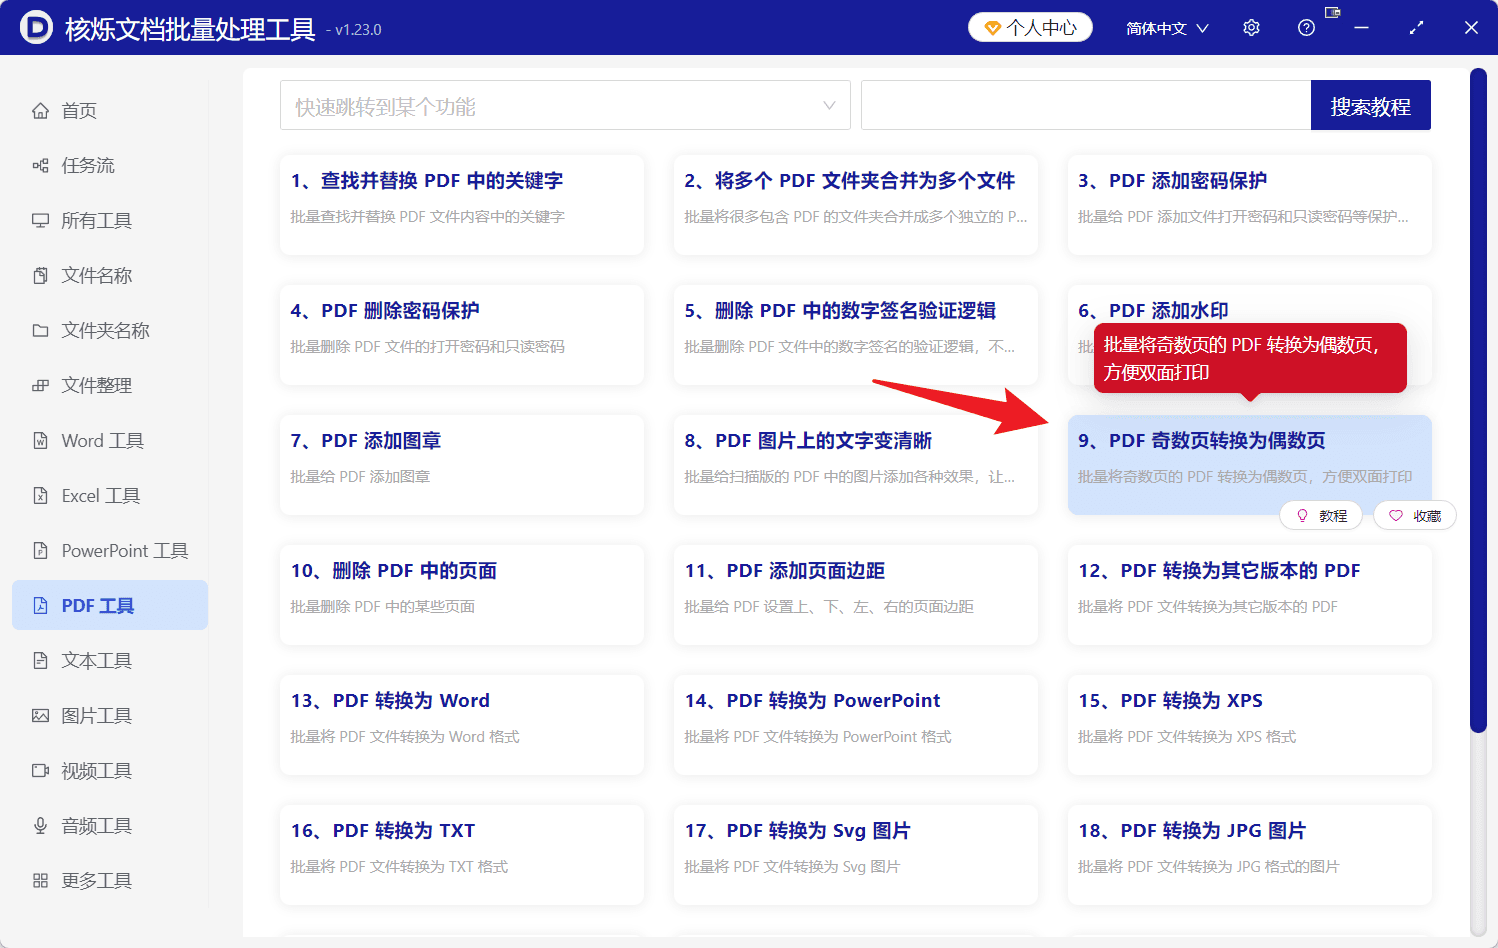
Task: Click the 任务流 workflow icon
Action: click(x=40, y=166)
